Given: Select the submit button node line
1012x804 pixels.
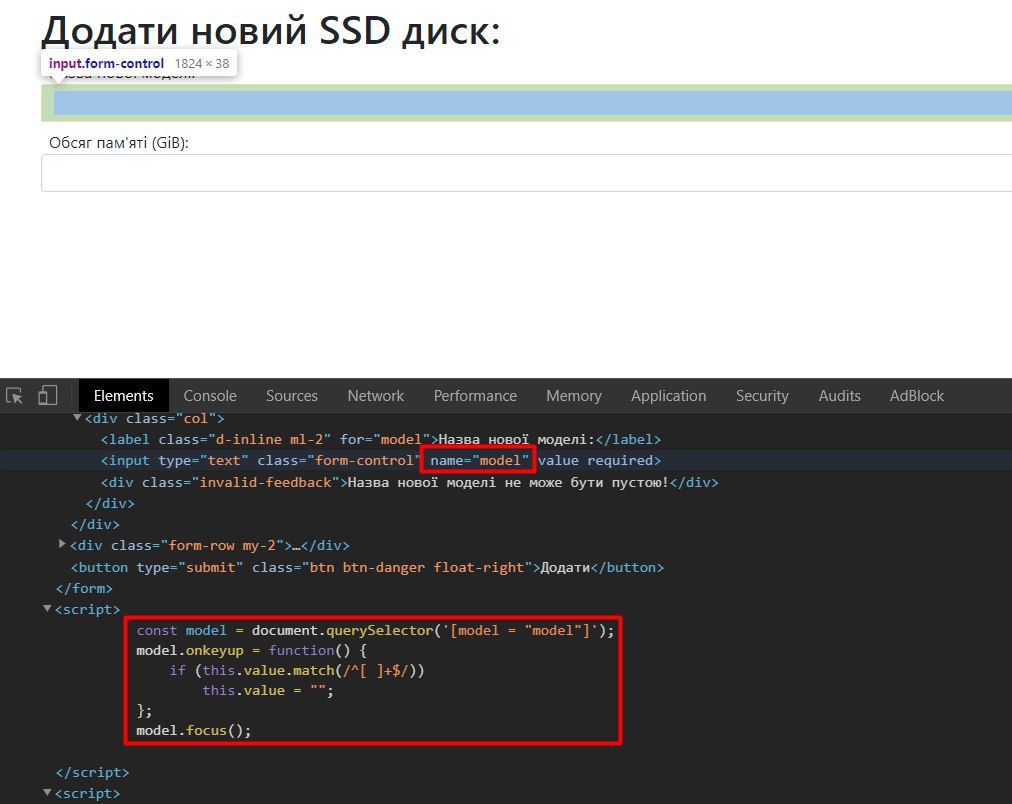Looking at the screenshot, I should pos(367,568).
